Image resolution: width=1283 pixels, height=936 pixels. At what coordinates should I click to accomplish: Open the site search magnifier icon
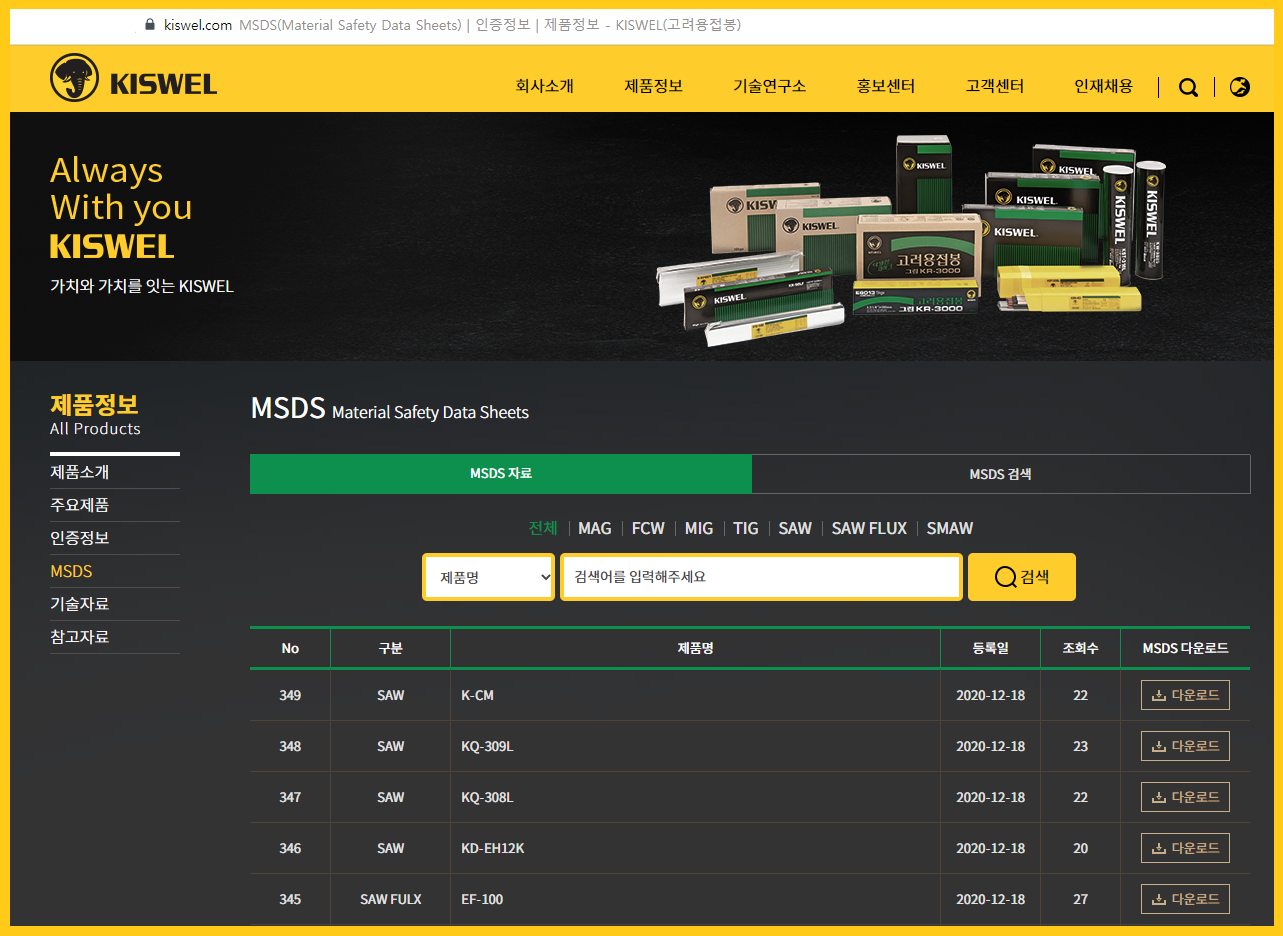(1188, 87)
